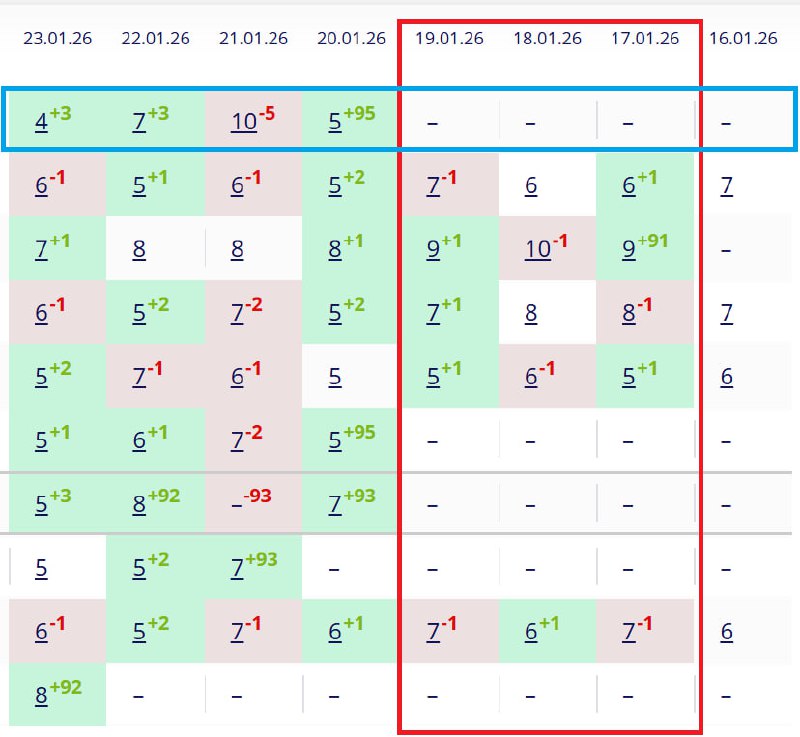Select position 10 link showing -5 change
The height and width of the screenshot is (737, 800).
244,123
